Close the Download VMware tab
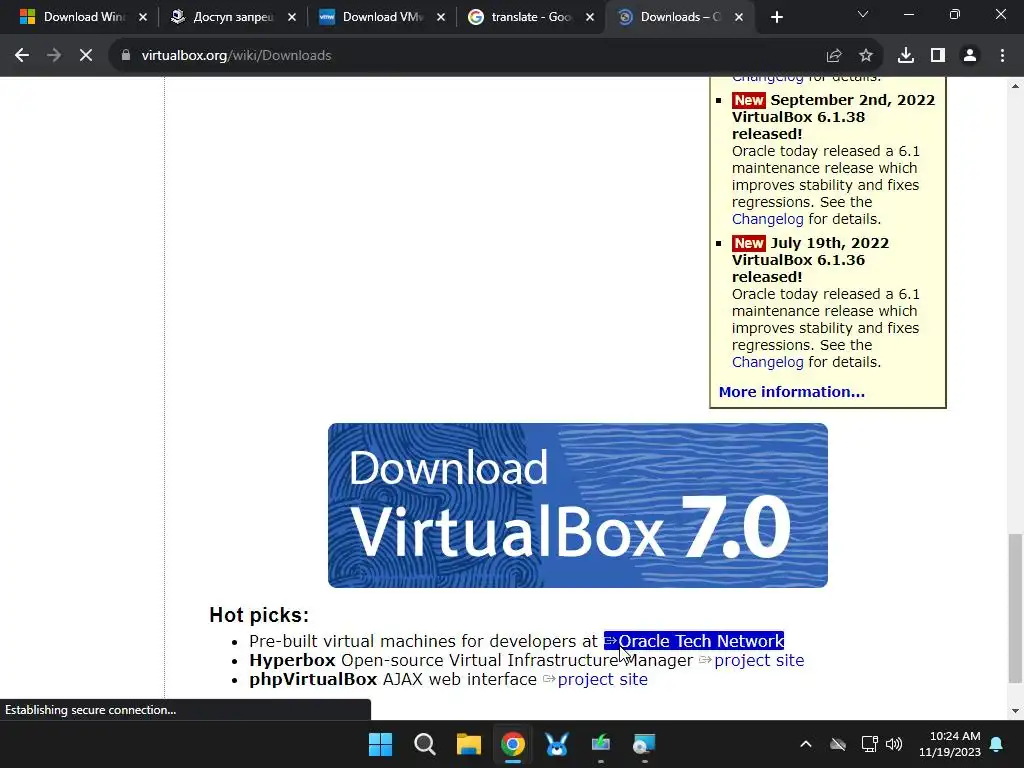The image size is (1024, 768). pos(441,17)
